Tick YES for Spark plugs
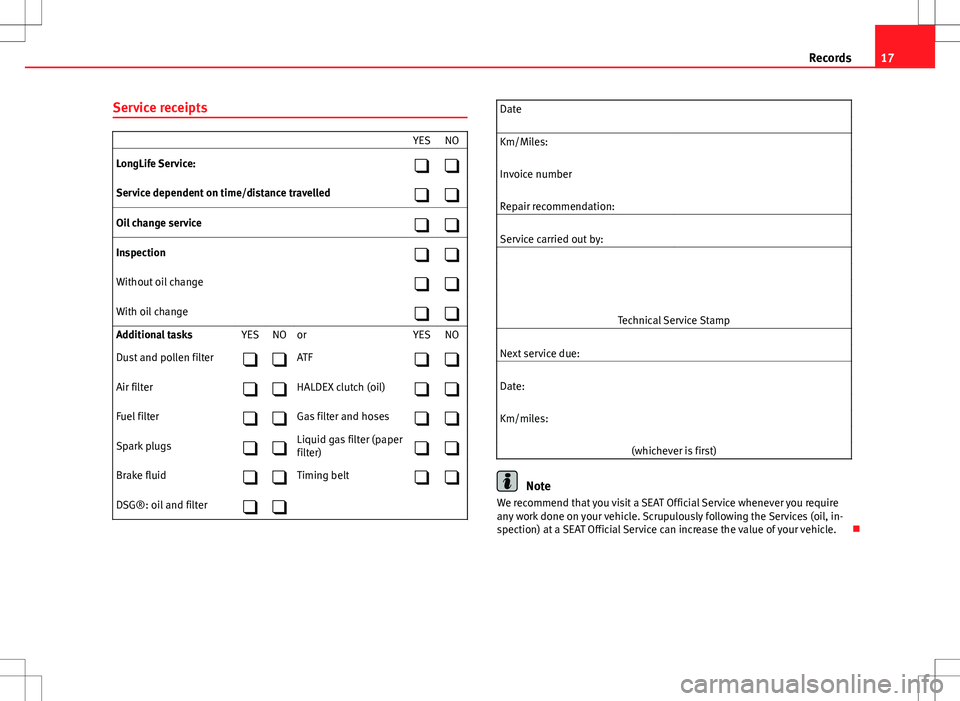The width and height of the screenshot is (960, 701). [x=250, y=449]
